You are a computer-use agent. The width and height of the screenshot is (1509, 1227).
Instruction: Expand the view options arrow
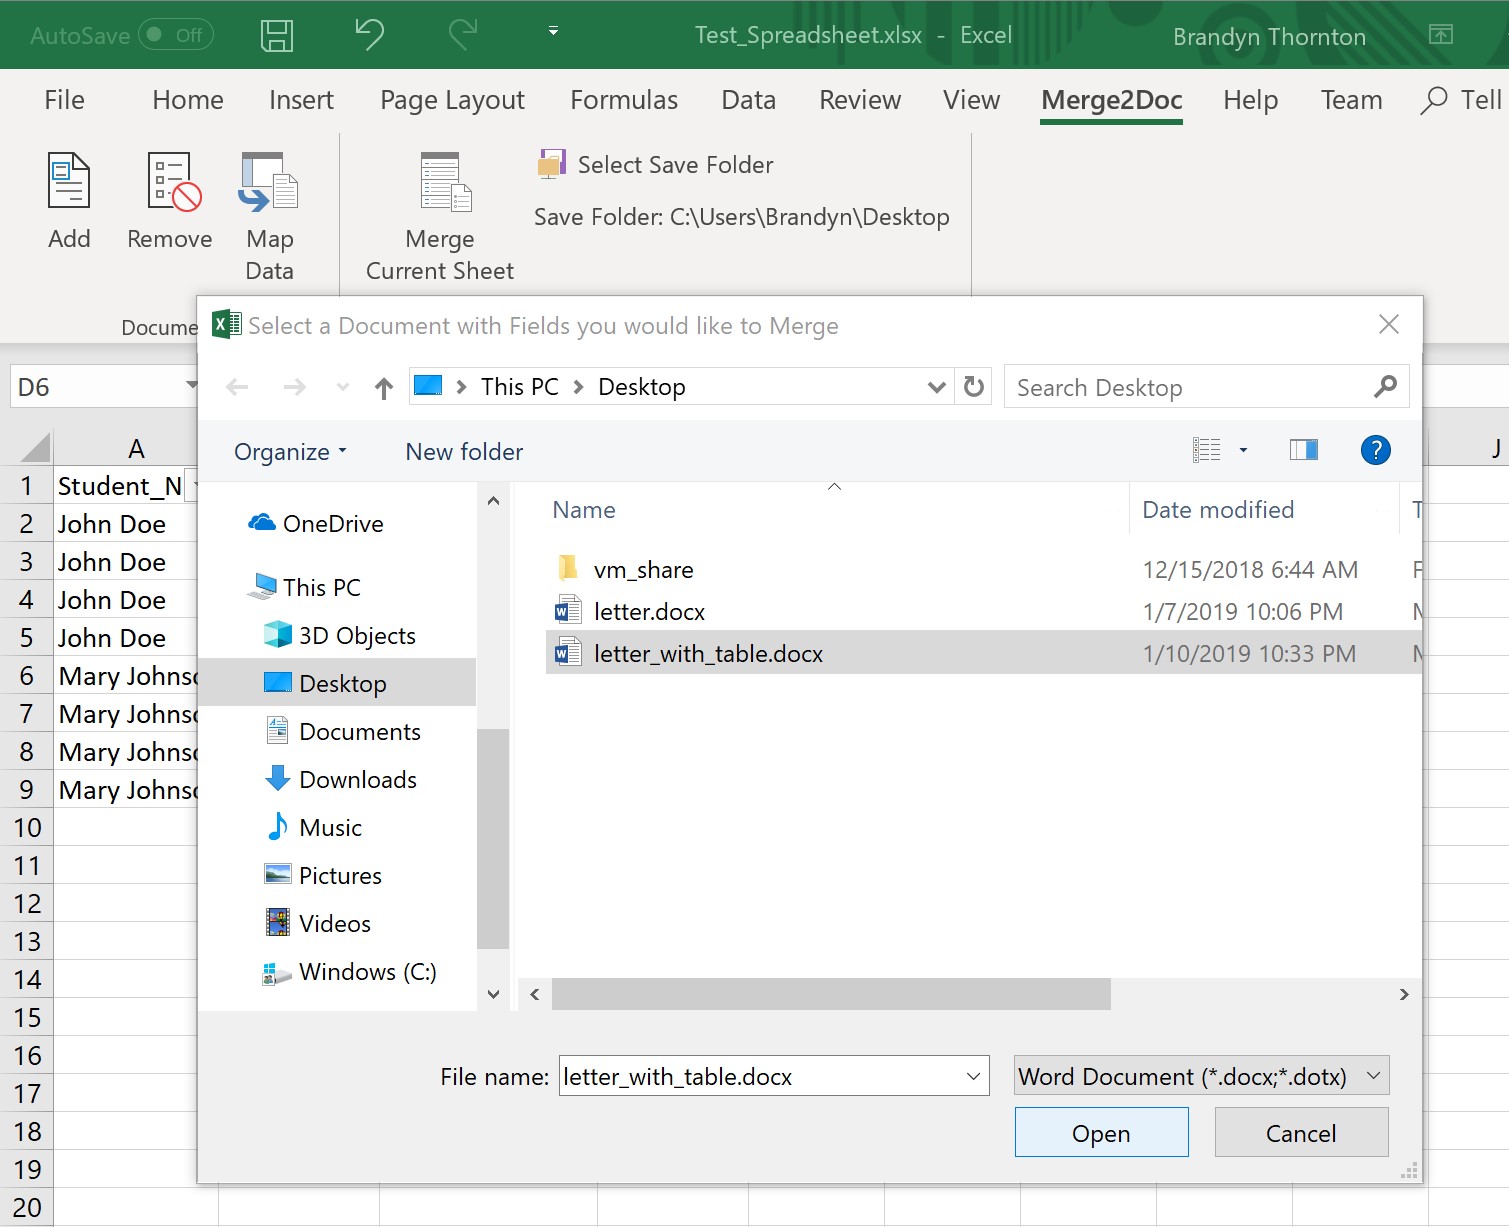coord(1243,451)
